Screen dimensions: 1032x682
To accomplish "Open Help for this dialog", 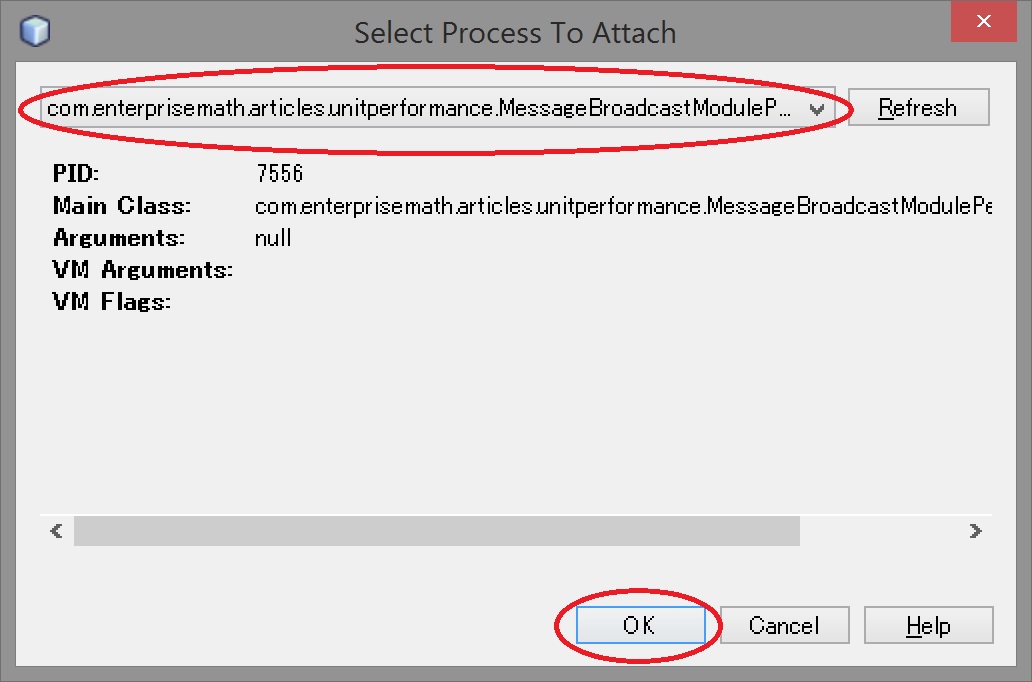I will (928, 626).
